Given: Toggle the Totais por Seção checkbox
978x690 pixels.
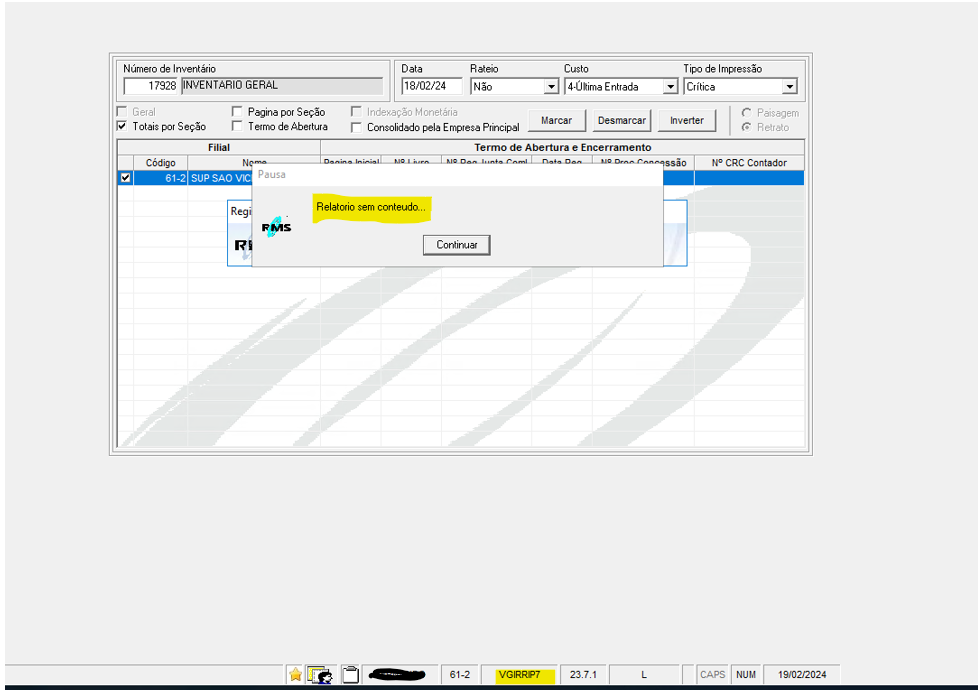Looking at the screenshot, I should tap(122, 127).
